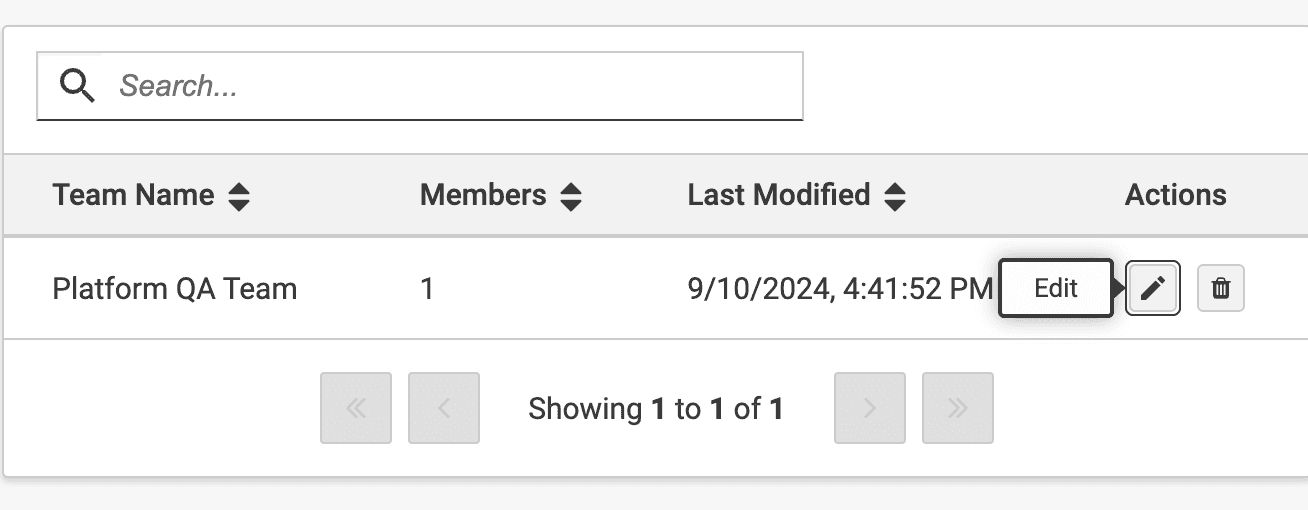The image size is (1308, 510).
Task: Click the magnifying glass search icon
Action: click(x=77, y=86)
